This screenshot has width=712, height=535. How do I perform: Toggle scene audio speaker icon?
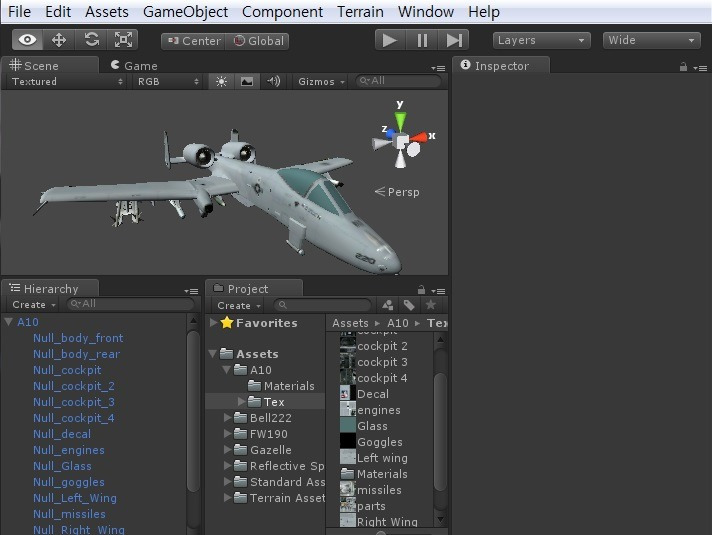[x=273, y=81]
